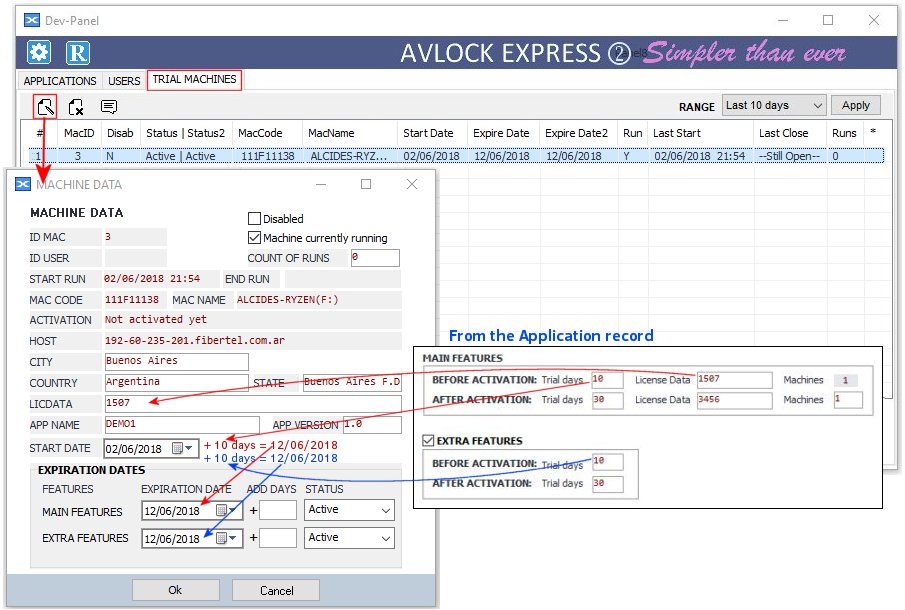Click ACTIVATION value 'Not activated yet'

click(x=156, y=319)
